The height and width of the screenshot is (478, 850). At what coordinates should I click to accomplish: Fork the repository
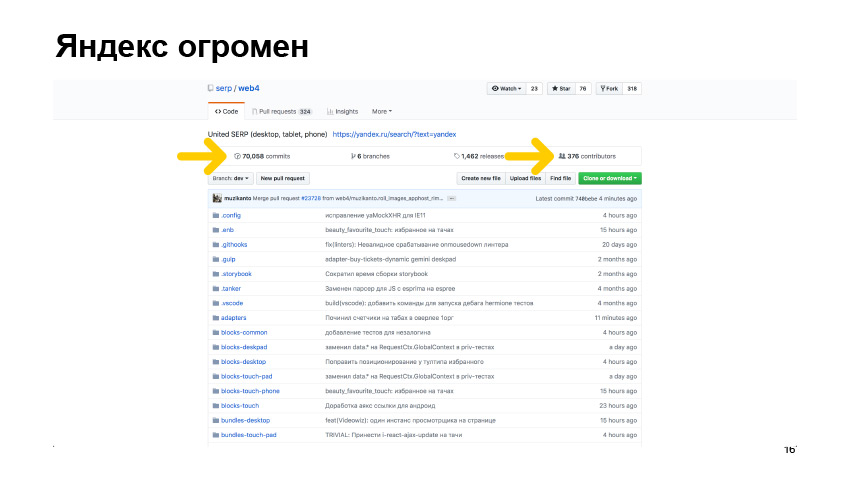609,88
